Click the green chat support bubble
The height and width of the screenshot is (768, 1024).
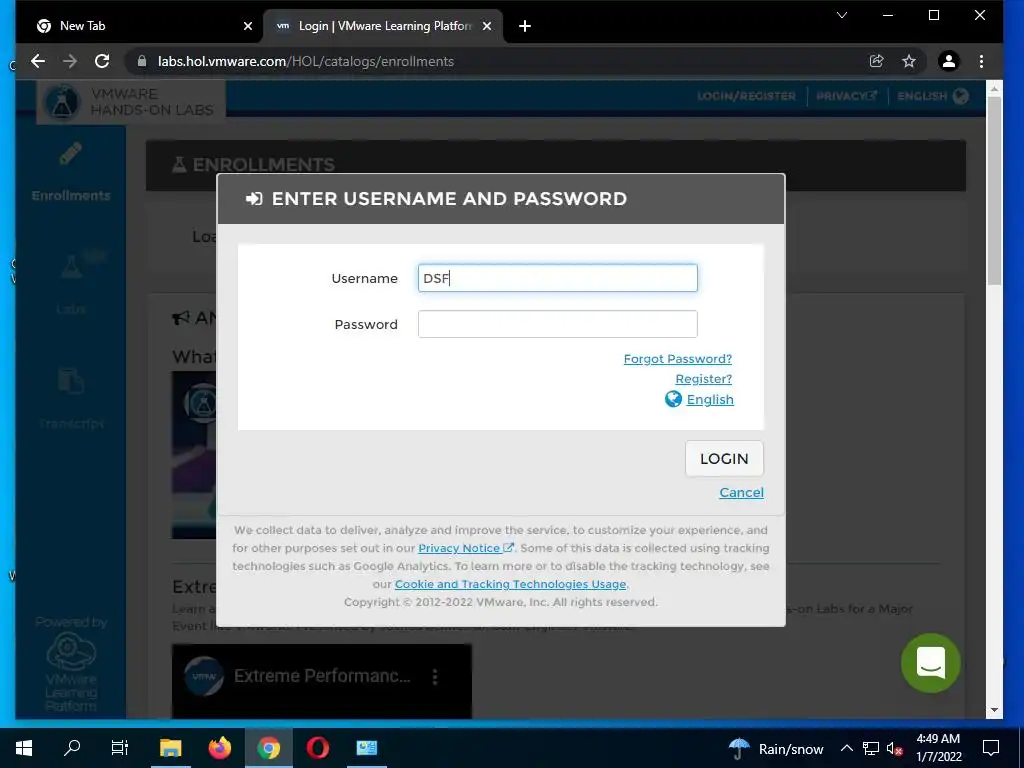point(931,663)
